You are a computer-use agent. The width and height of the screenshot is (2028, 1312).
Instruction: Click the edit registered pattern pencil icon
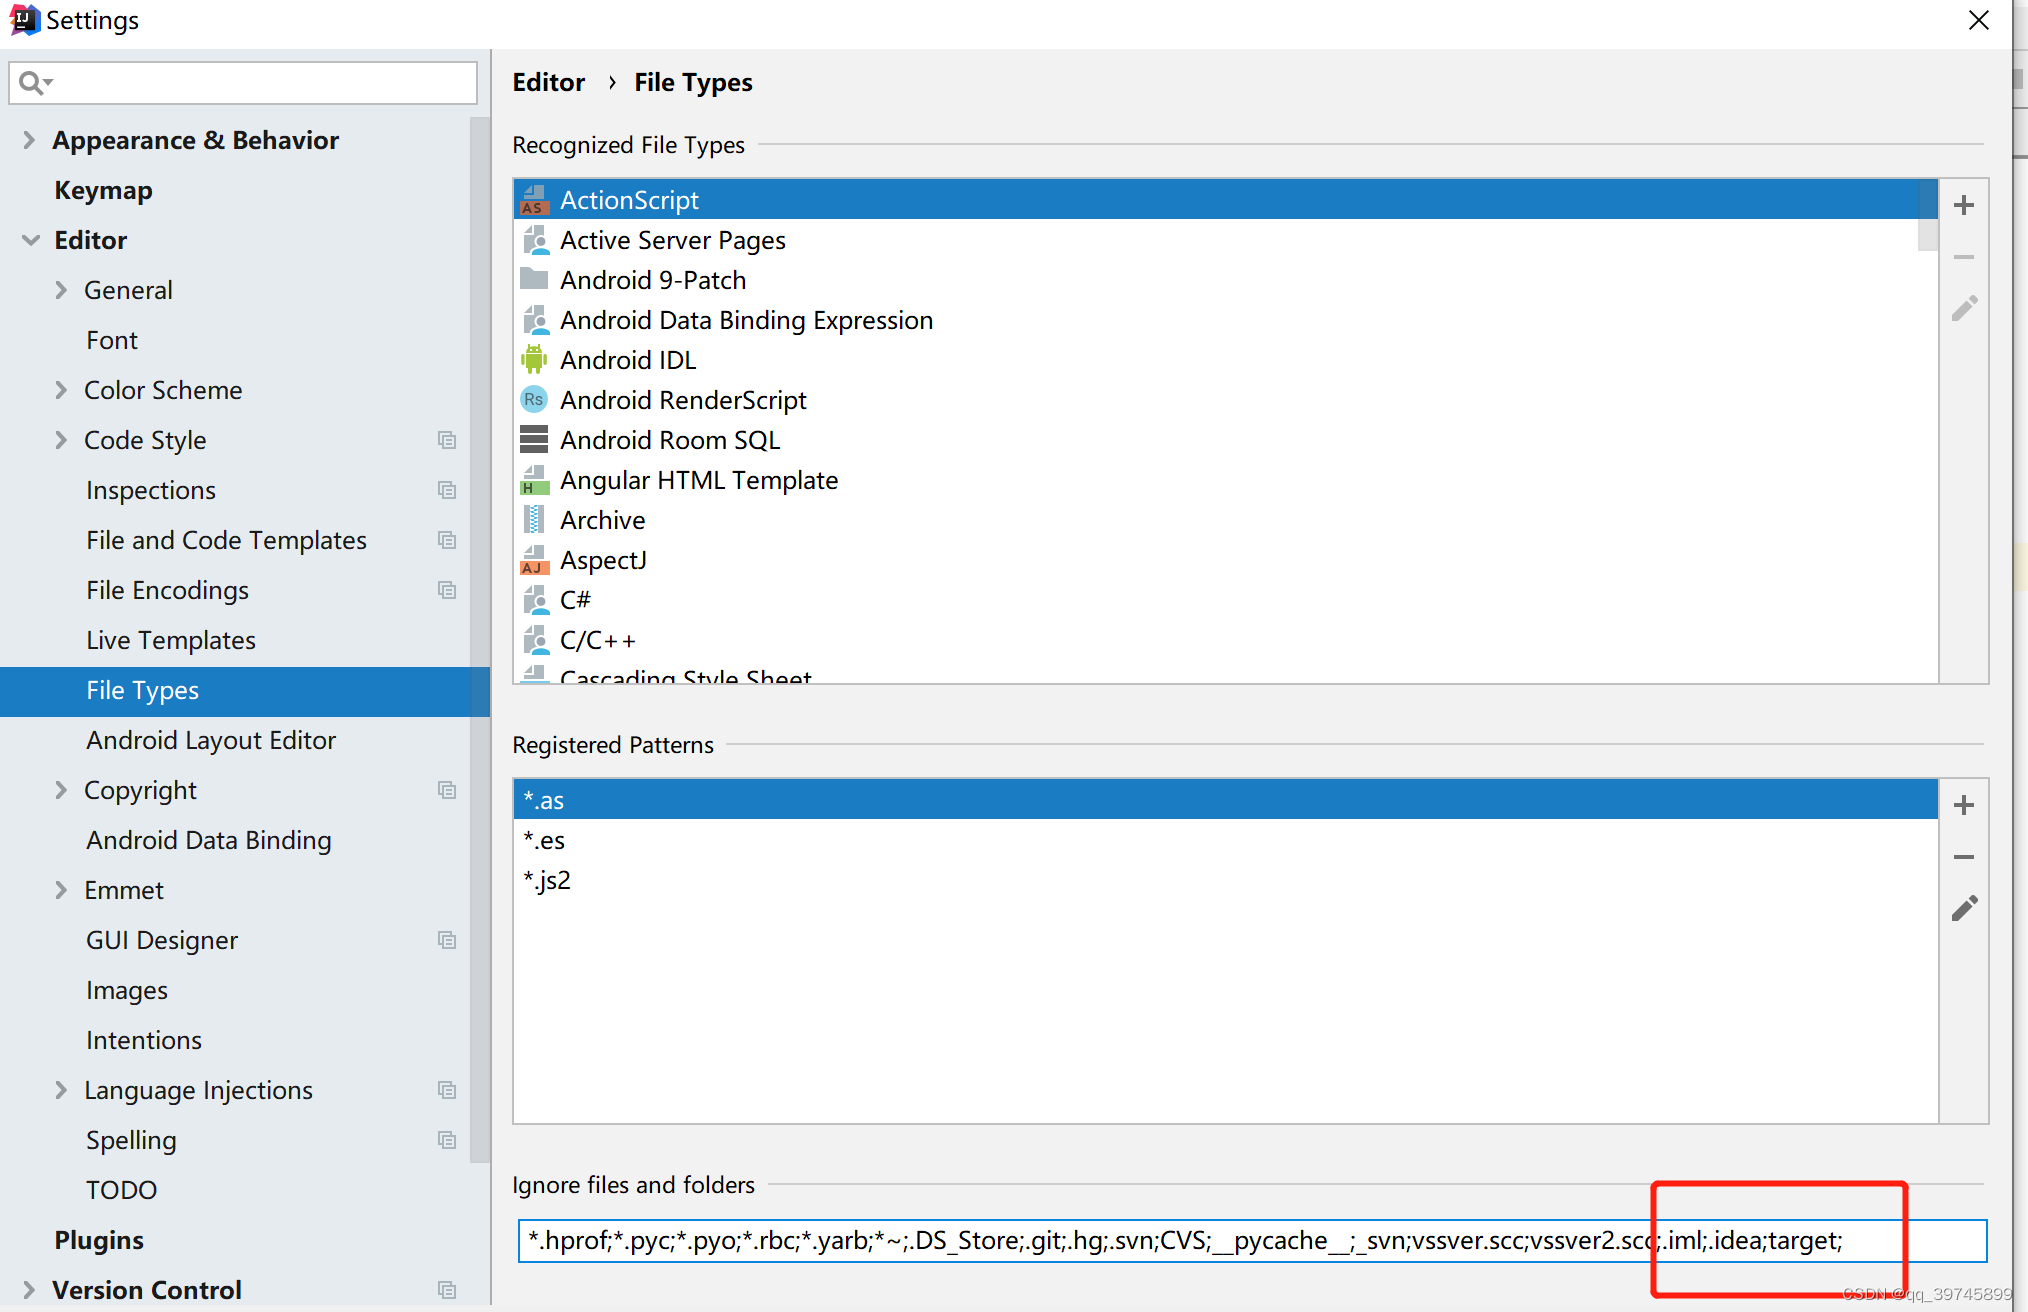1964,908
